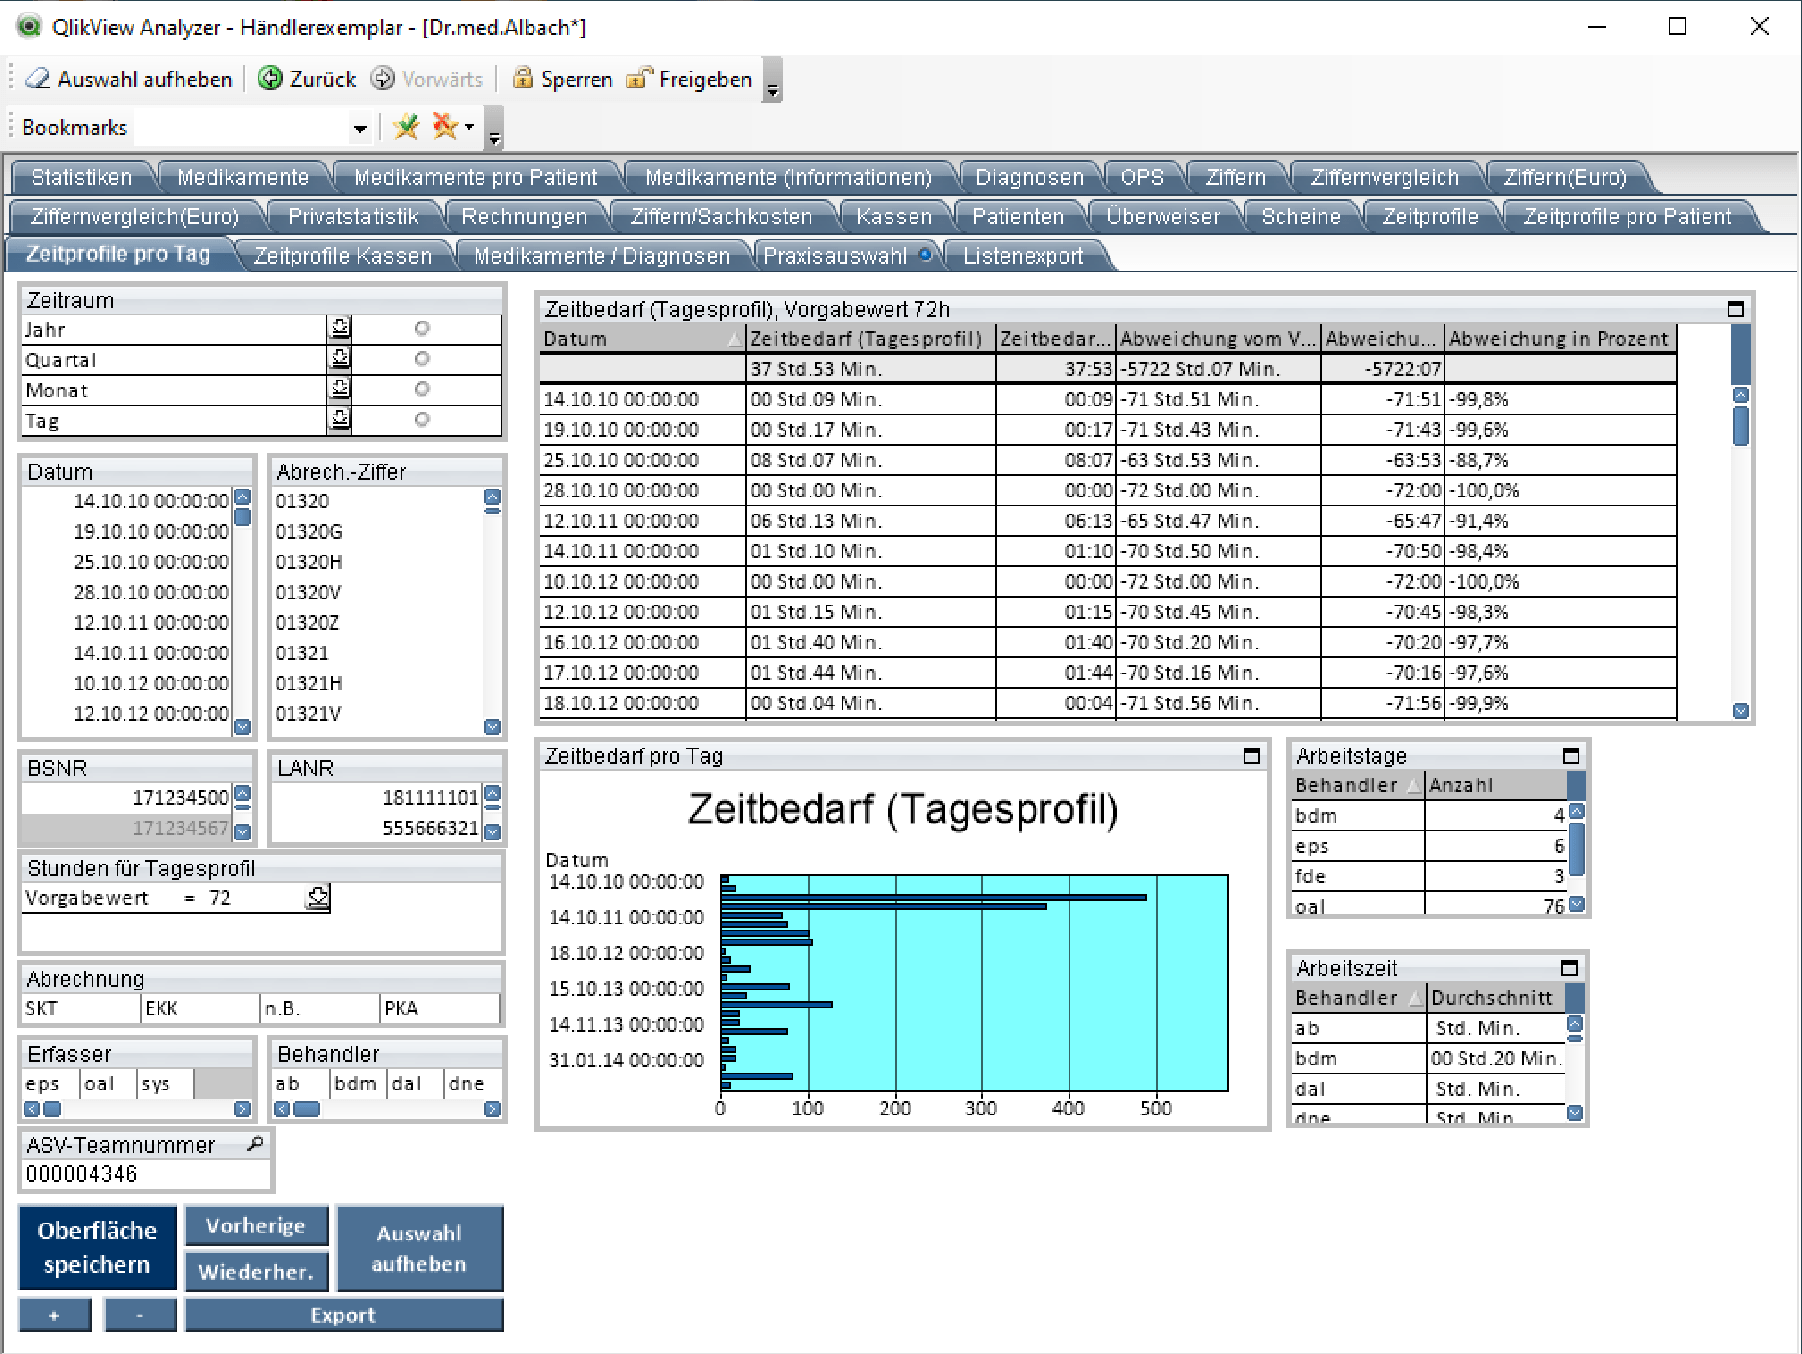Screen dimensions: 1802x1354
Task: Click the Sperren padlock icon
Action: (522, 79)
